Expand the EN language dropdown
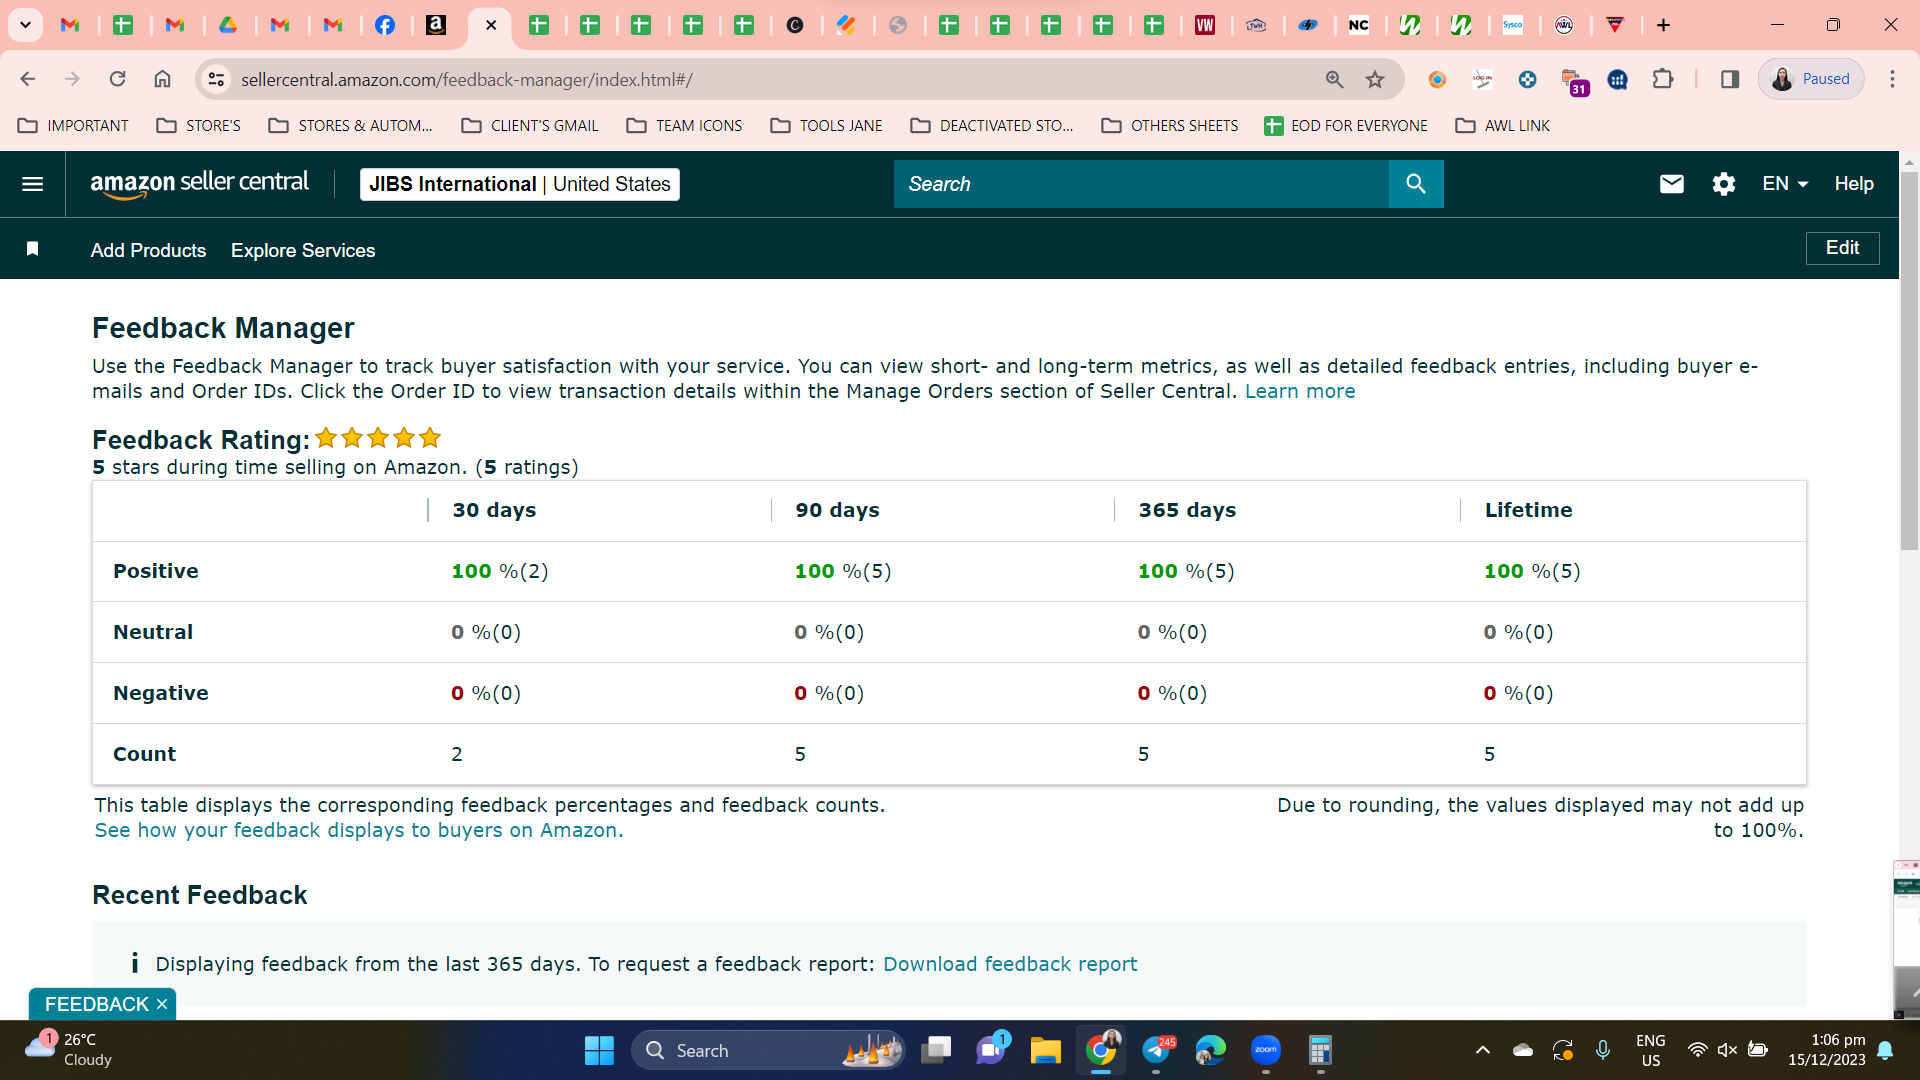The height and width of the screenshot is (1080, 1920). (1785, 184)
